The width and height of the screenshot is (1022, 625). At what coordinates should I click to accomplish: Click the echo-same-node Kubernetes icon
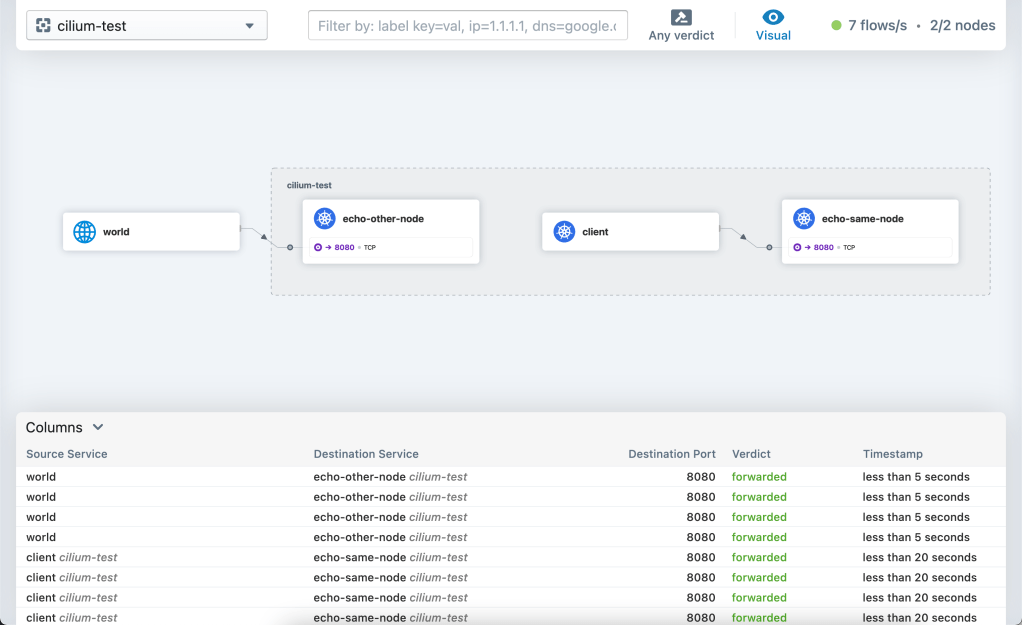pyautogui.click(x=804, y=219)
